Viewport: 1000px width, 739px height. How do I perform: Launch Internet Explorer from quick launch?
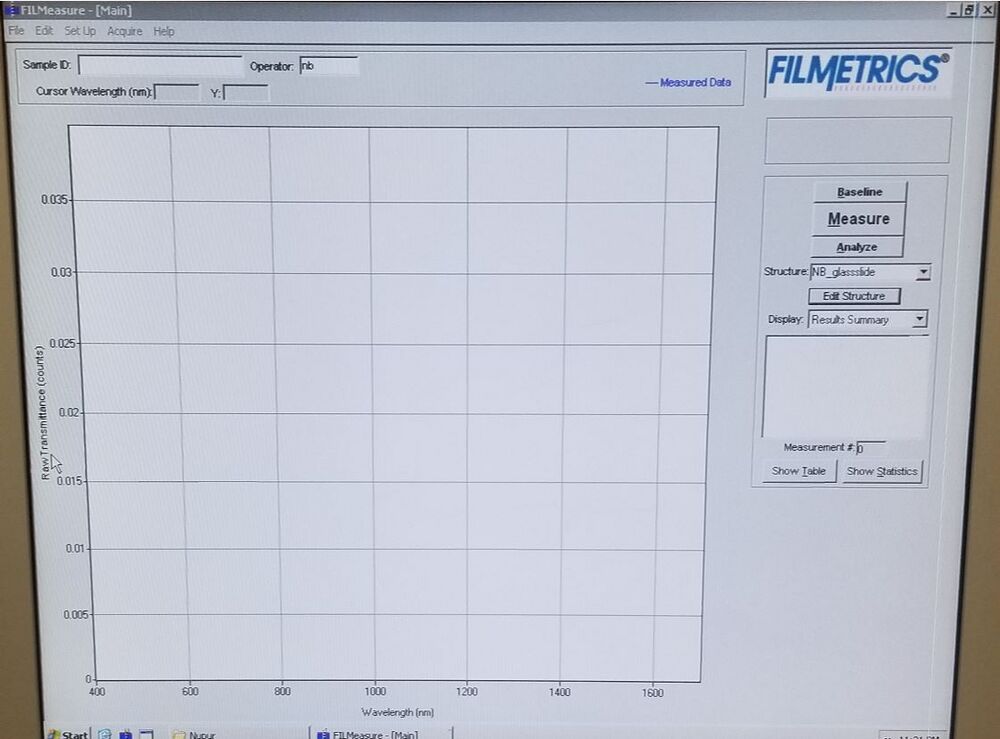[x=105, y=735]
